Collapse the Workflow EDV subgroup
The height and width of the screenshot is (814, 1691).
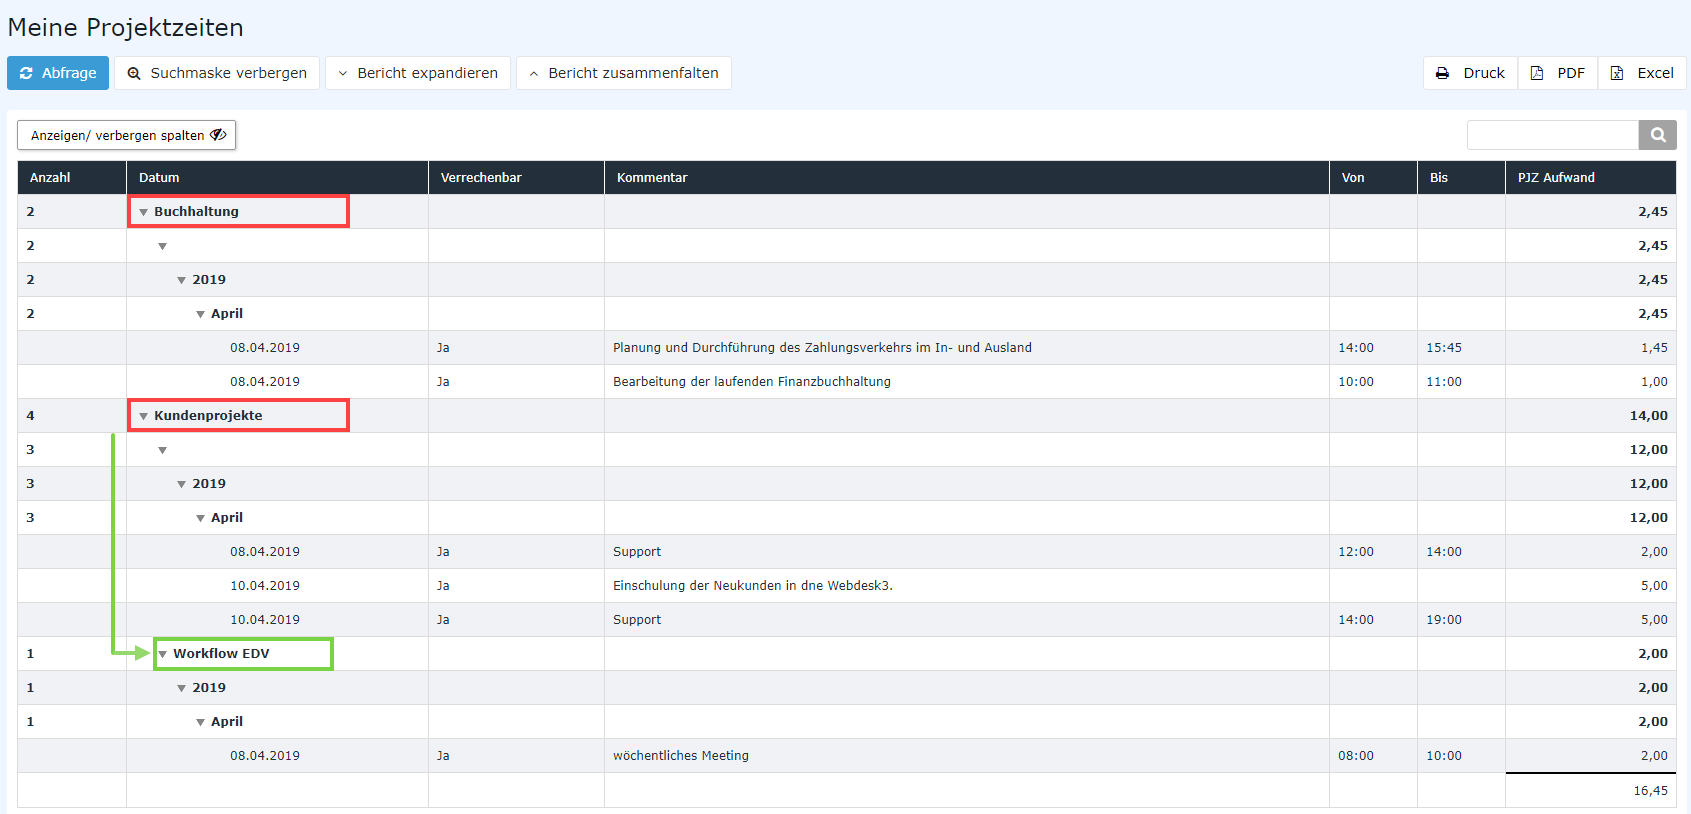[162, 654]
